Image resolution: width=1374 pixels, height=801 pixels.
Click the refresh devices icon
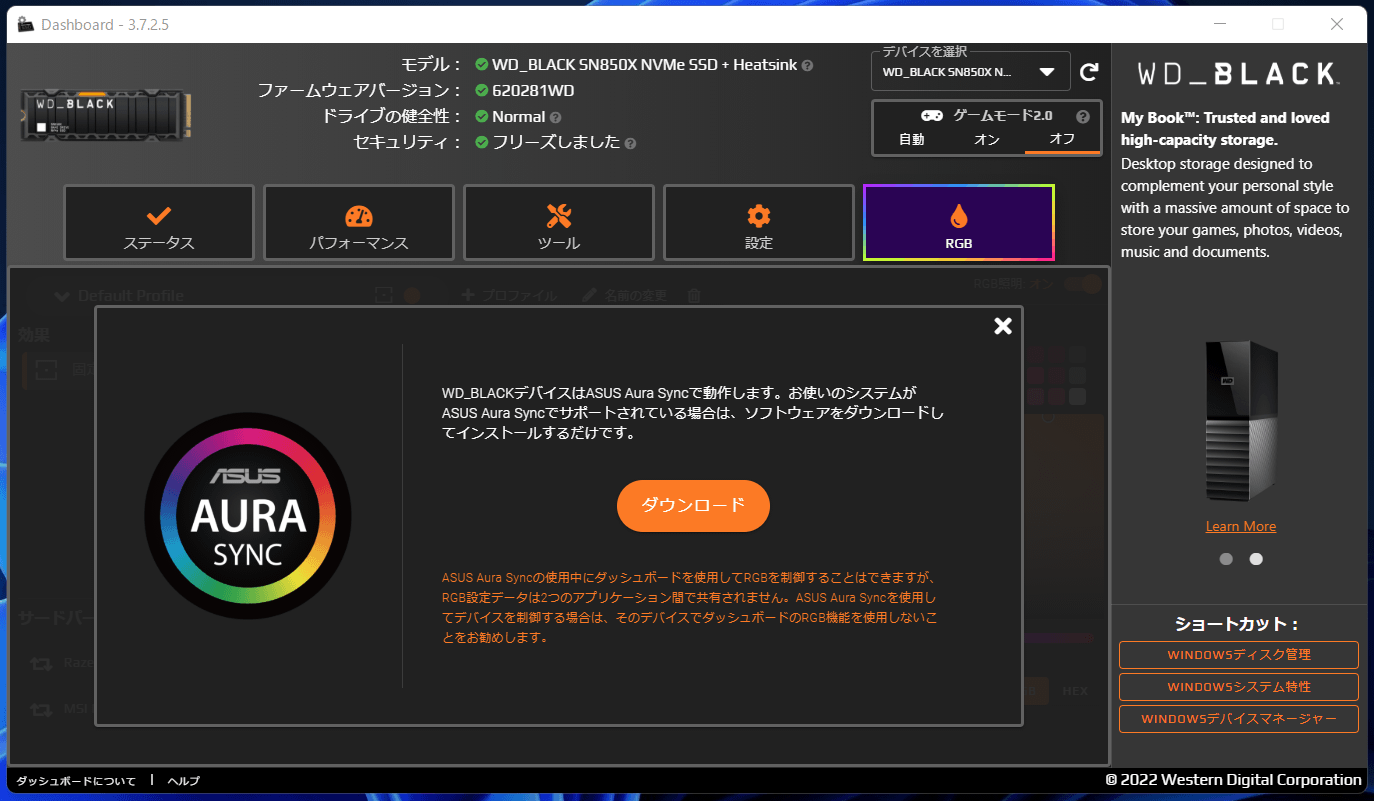click(x=1089, y=72)
